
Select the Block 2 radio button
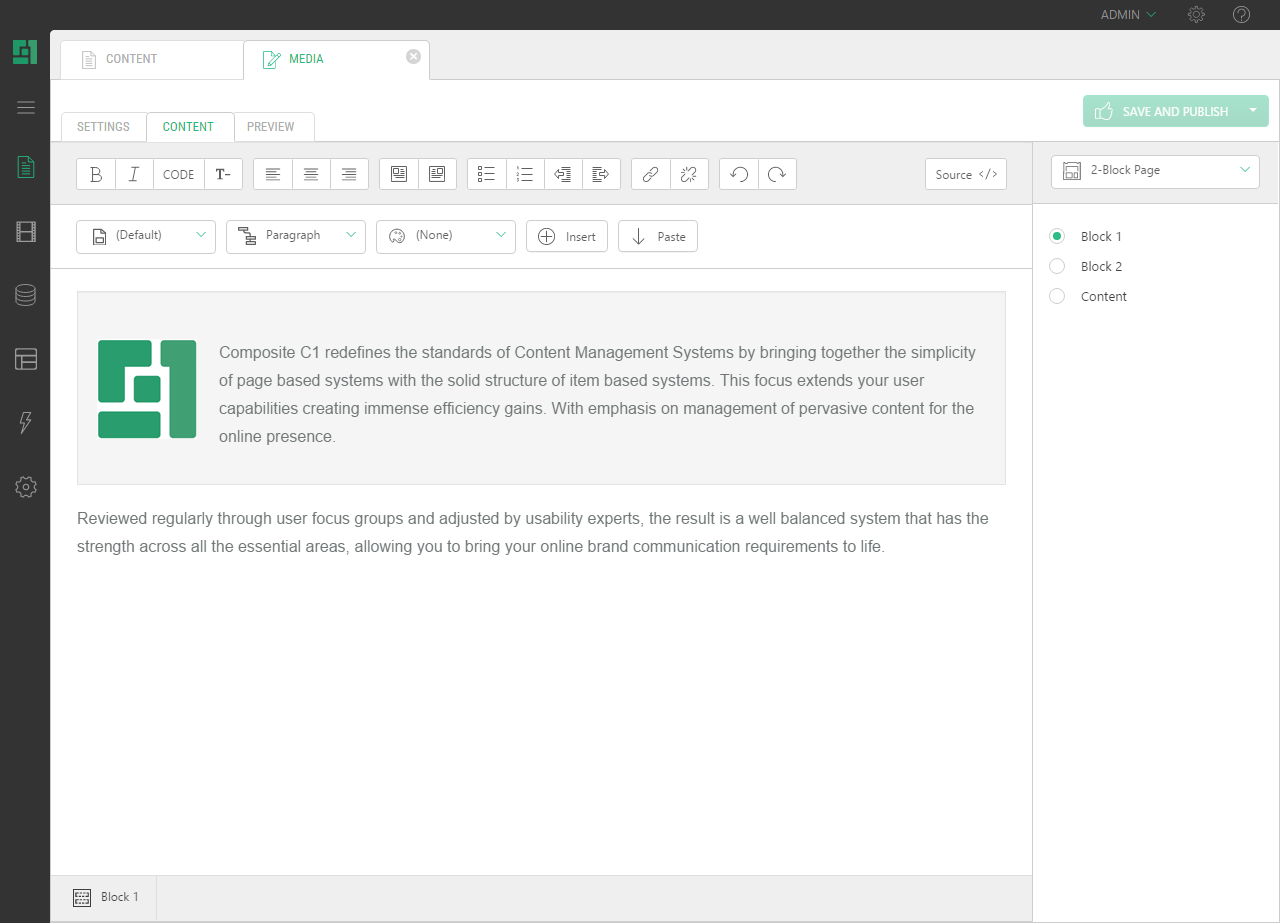1057,266
